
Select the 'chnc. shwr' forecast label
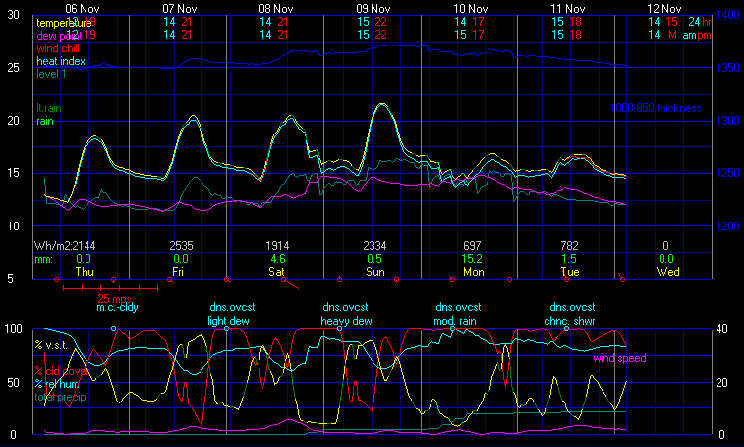click(569, 321)
